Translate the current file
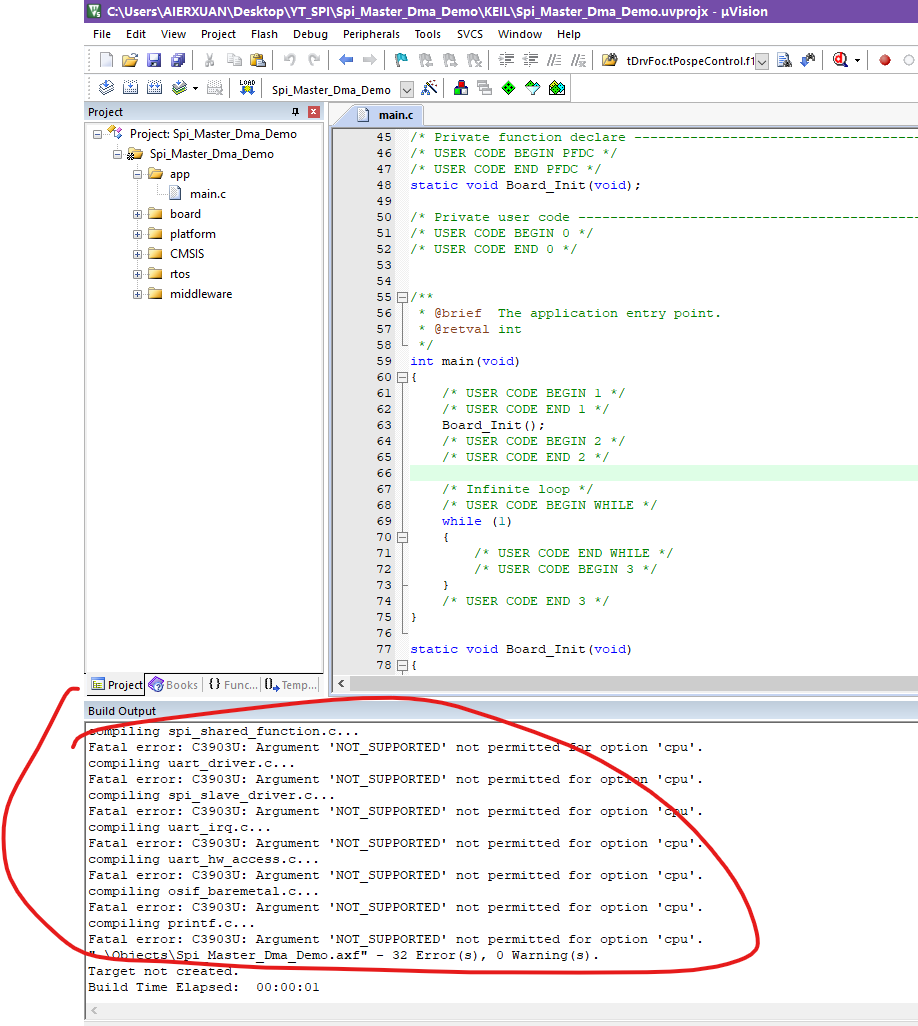The width and height of the screenshot is (918, 1026). click(x=106, y=88)
